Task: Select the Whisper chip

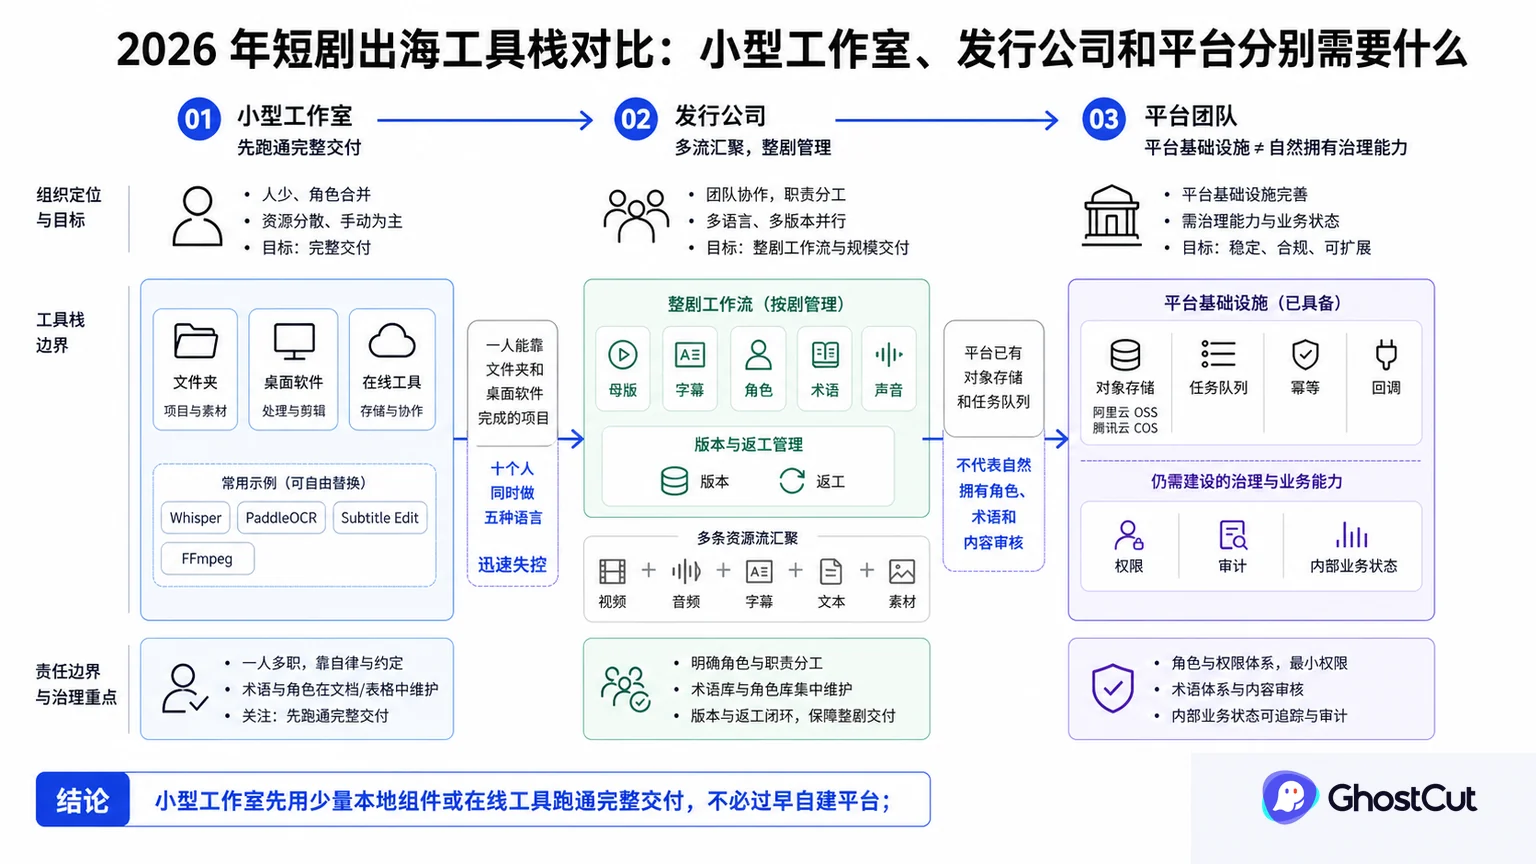Action: click(195, 518)
